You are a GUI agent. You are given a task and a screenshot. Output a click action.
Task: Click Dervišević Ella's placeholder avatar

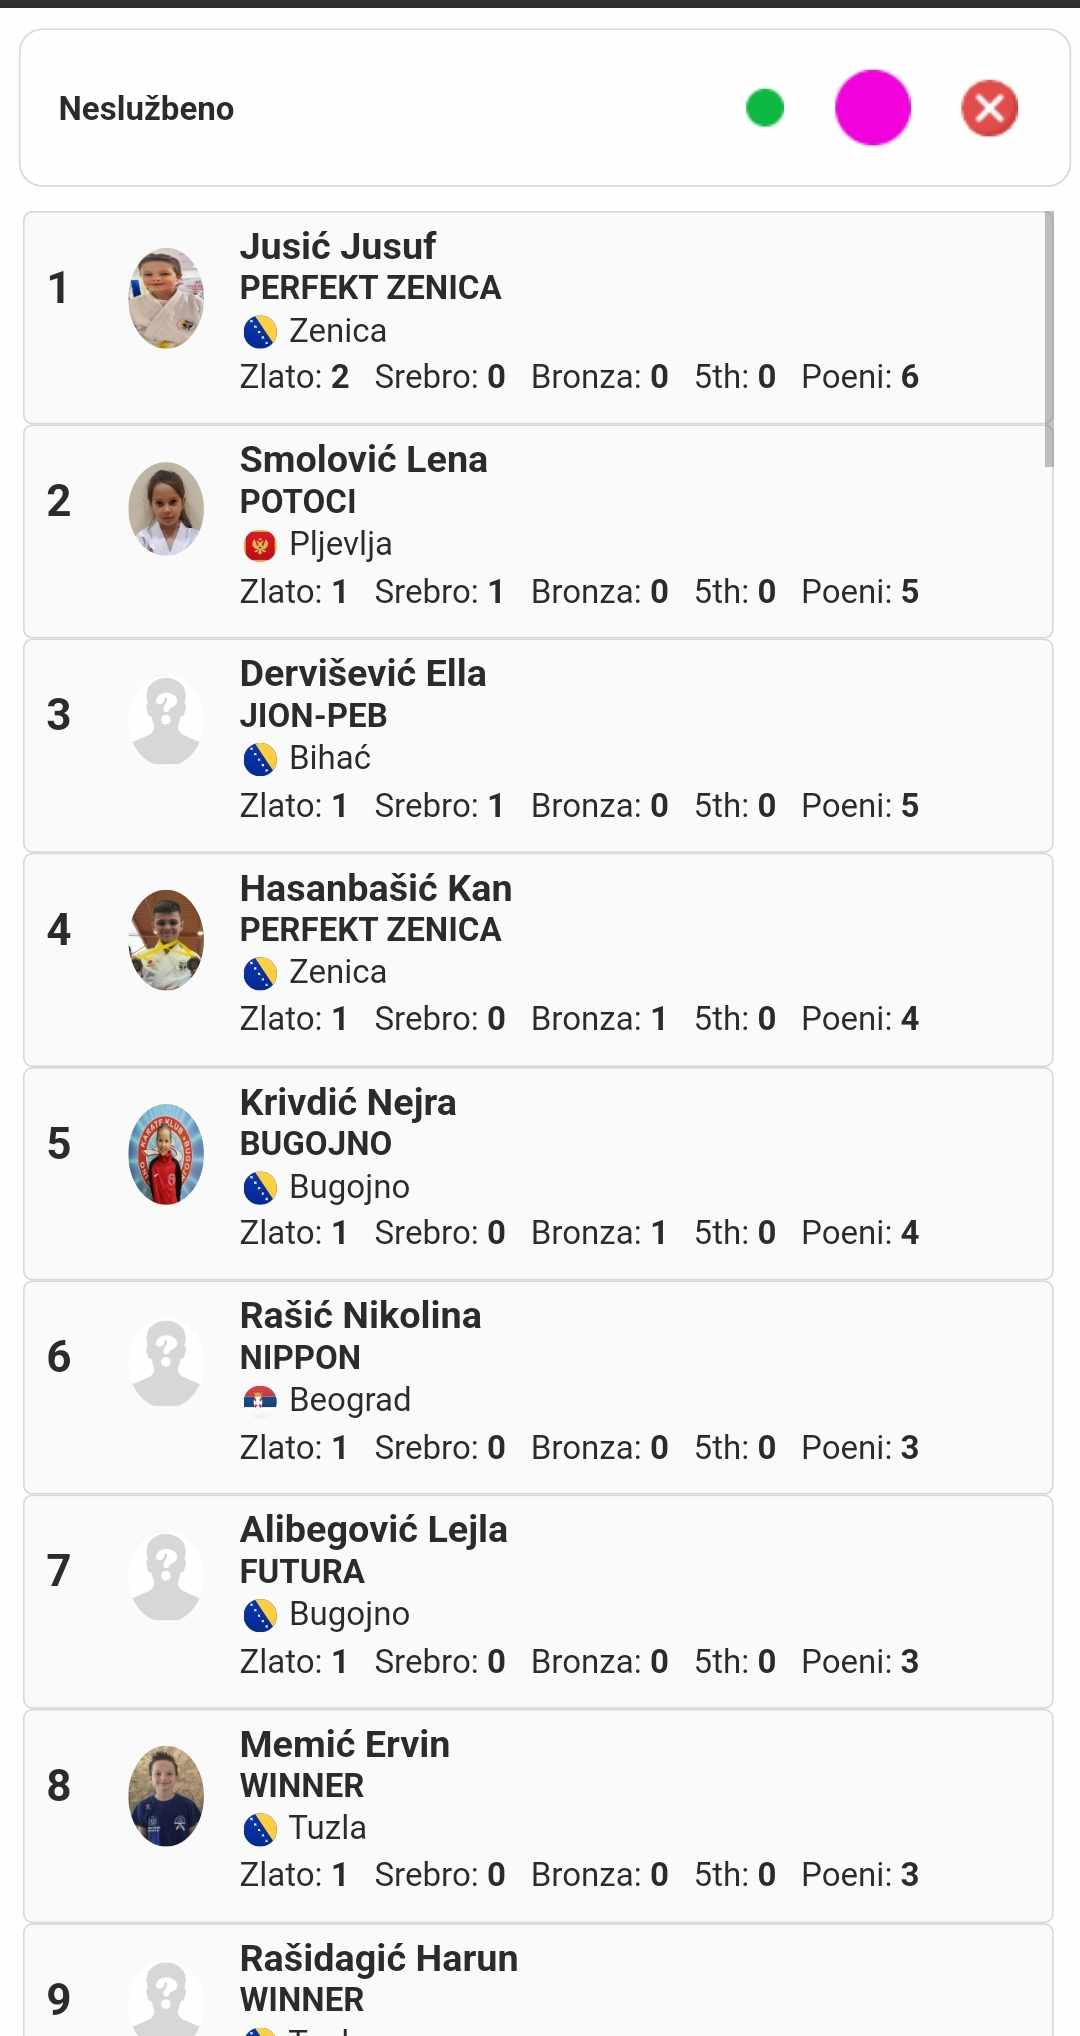[x=166, y=721]
